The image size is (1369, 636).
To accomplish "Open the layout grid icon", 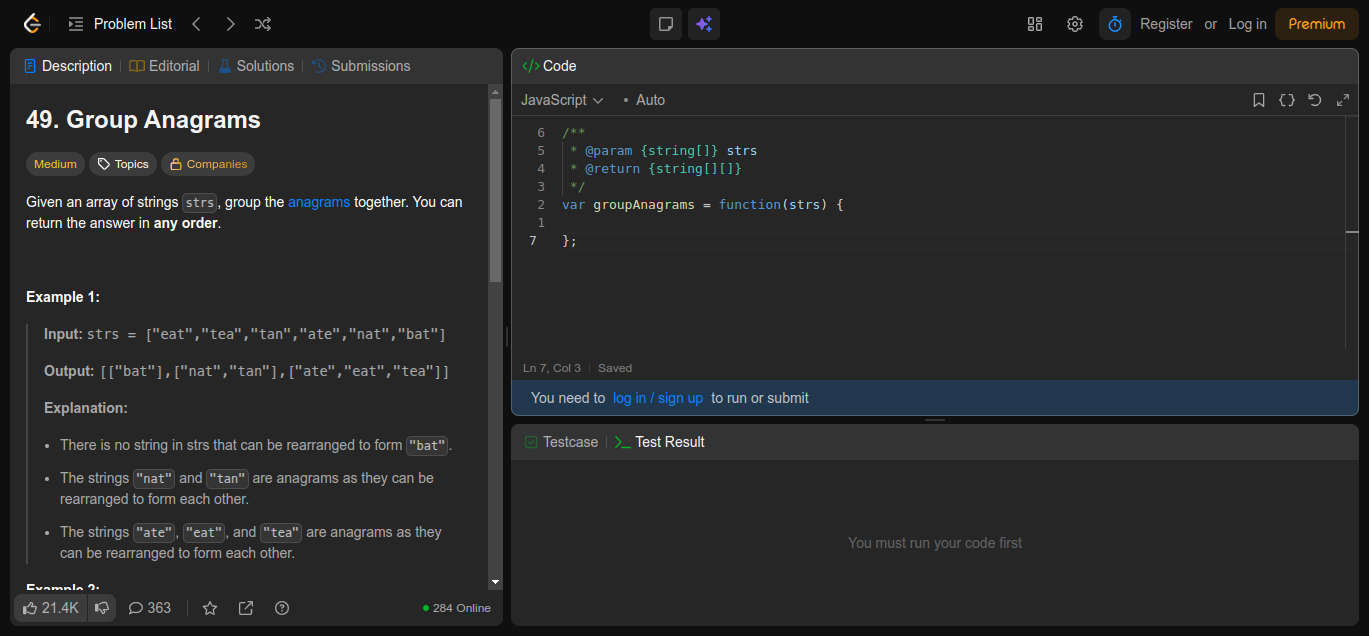I will click(x=1035, y=24).
